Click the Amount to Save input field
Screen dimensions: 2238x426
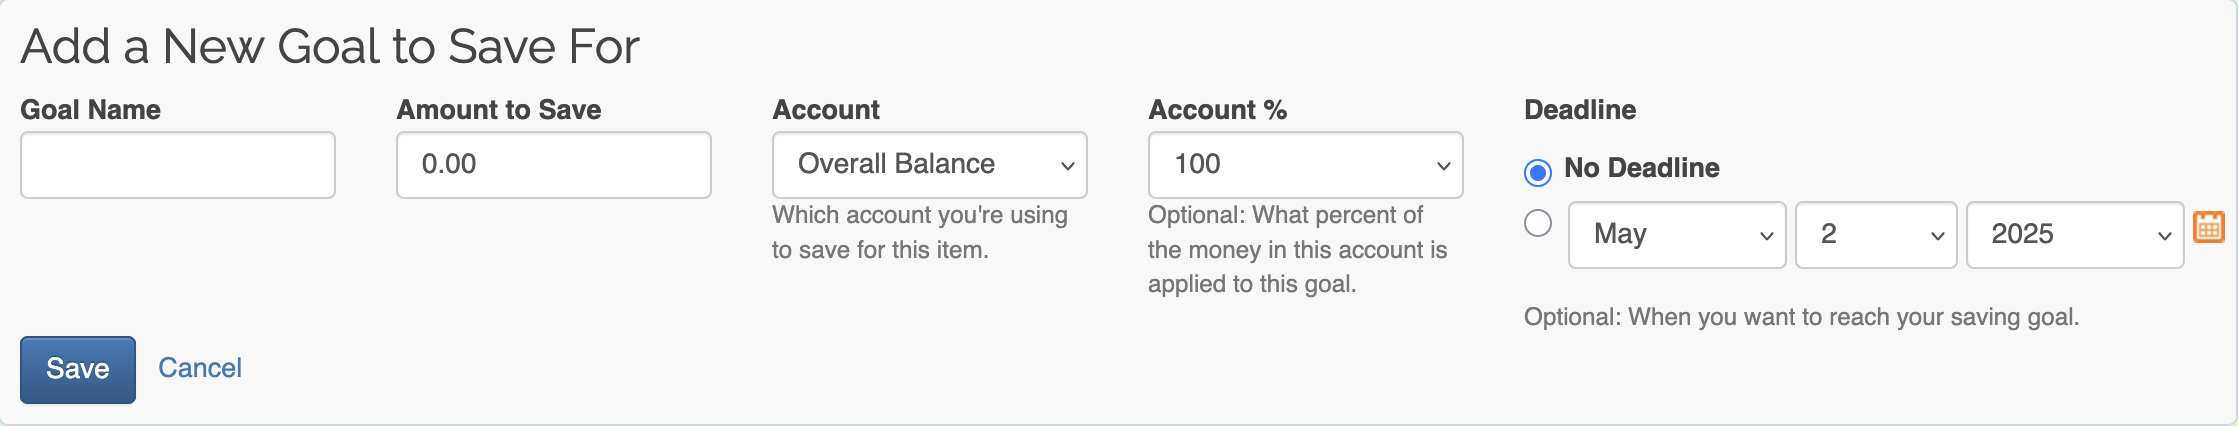[553, 165]
